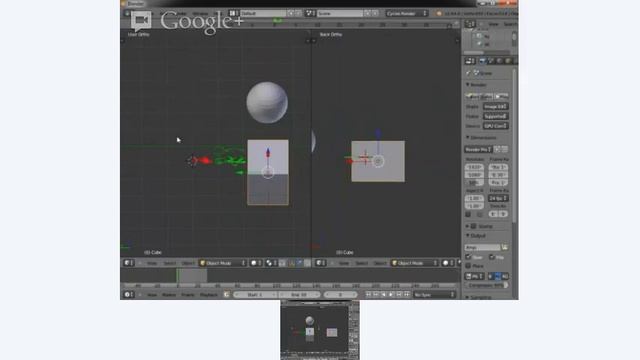This screenshot has height=360, width=640.
Task: Jump to previous keyframe in timeline controls
Action: click(x=376, y=294)
